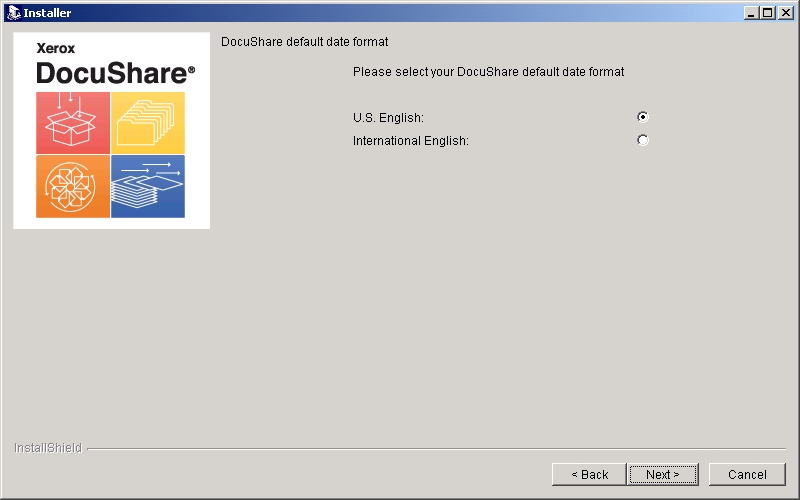Select the U.S. English radio button
The width and height of the screenshot is (800, 500).
643,117
